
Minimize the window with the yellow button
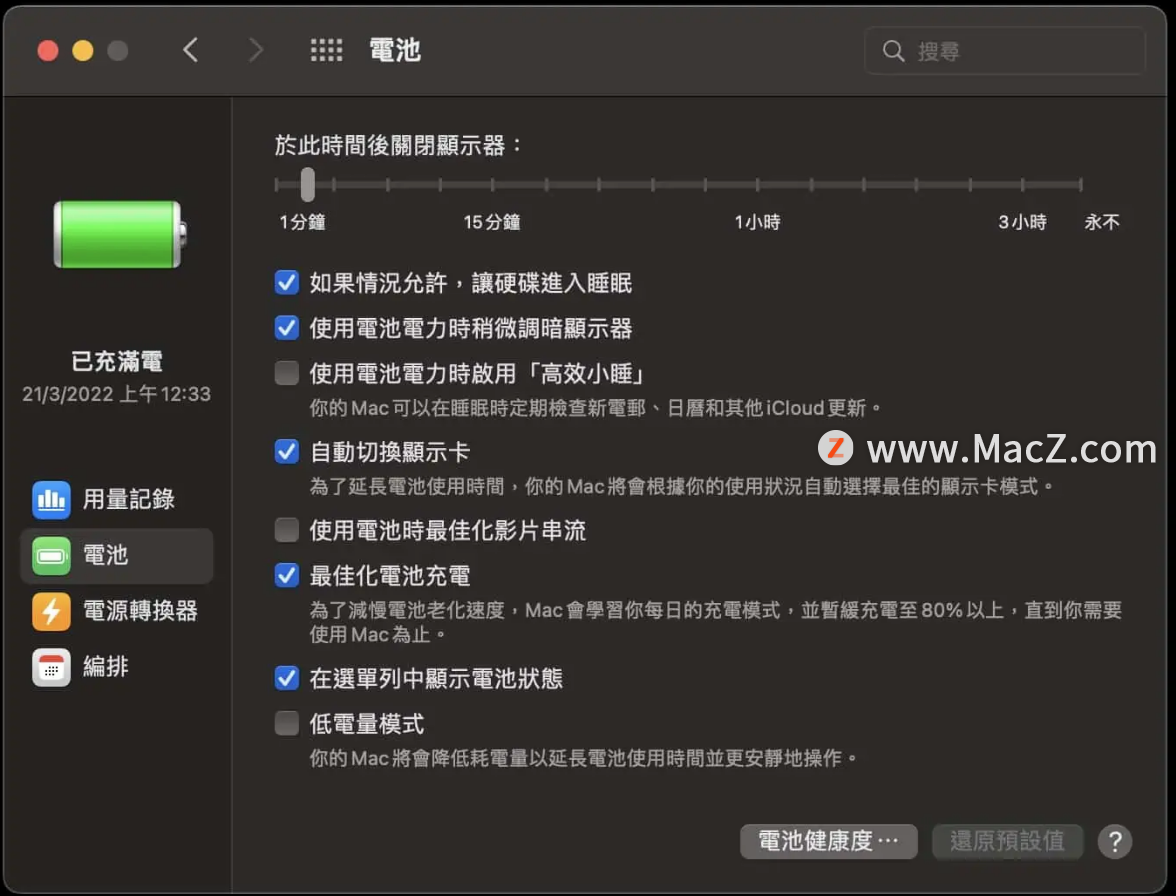82,50
